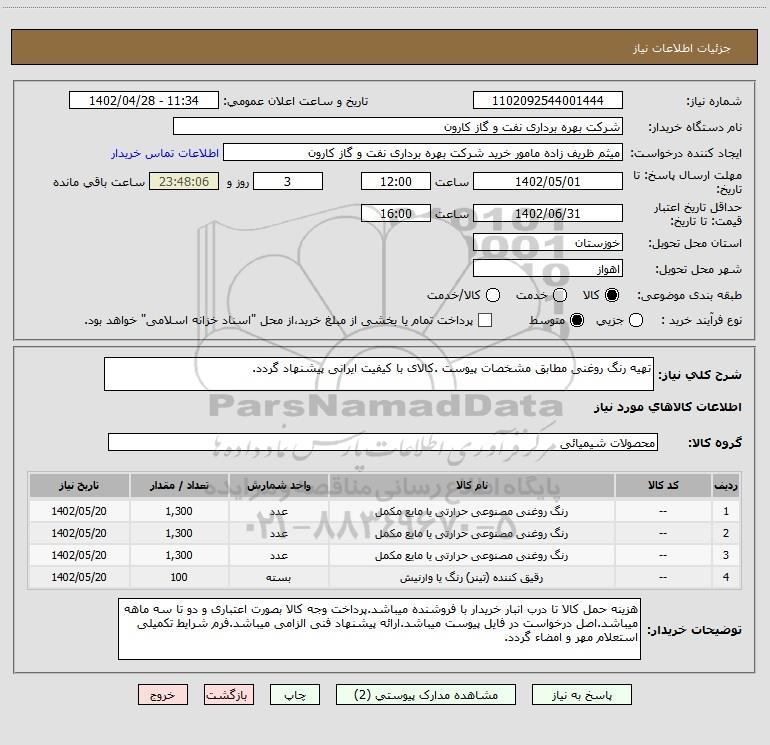
Task: Click the province field خوزستان
Action: pyautogui.click(x=548, y=242)
